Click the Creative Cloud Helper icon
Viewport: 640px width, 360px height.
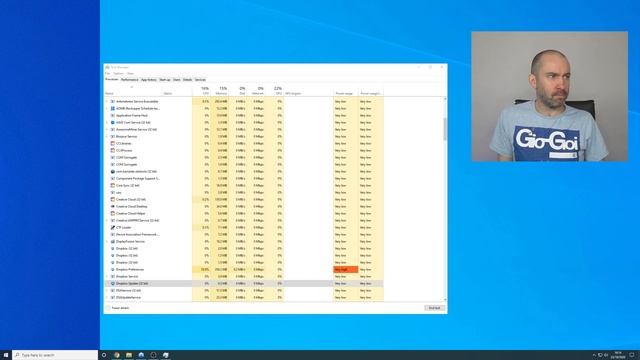tap(113, 213)
